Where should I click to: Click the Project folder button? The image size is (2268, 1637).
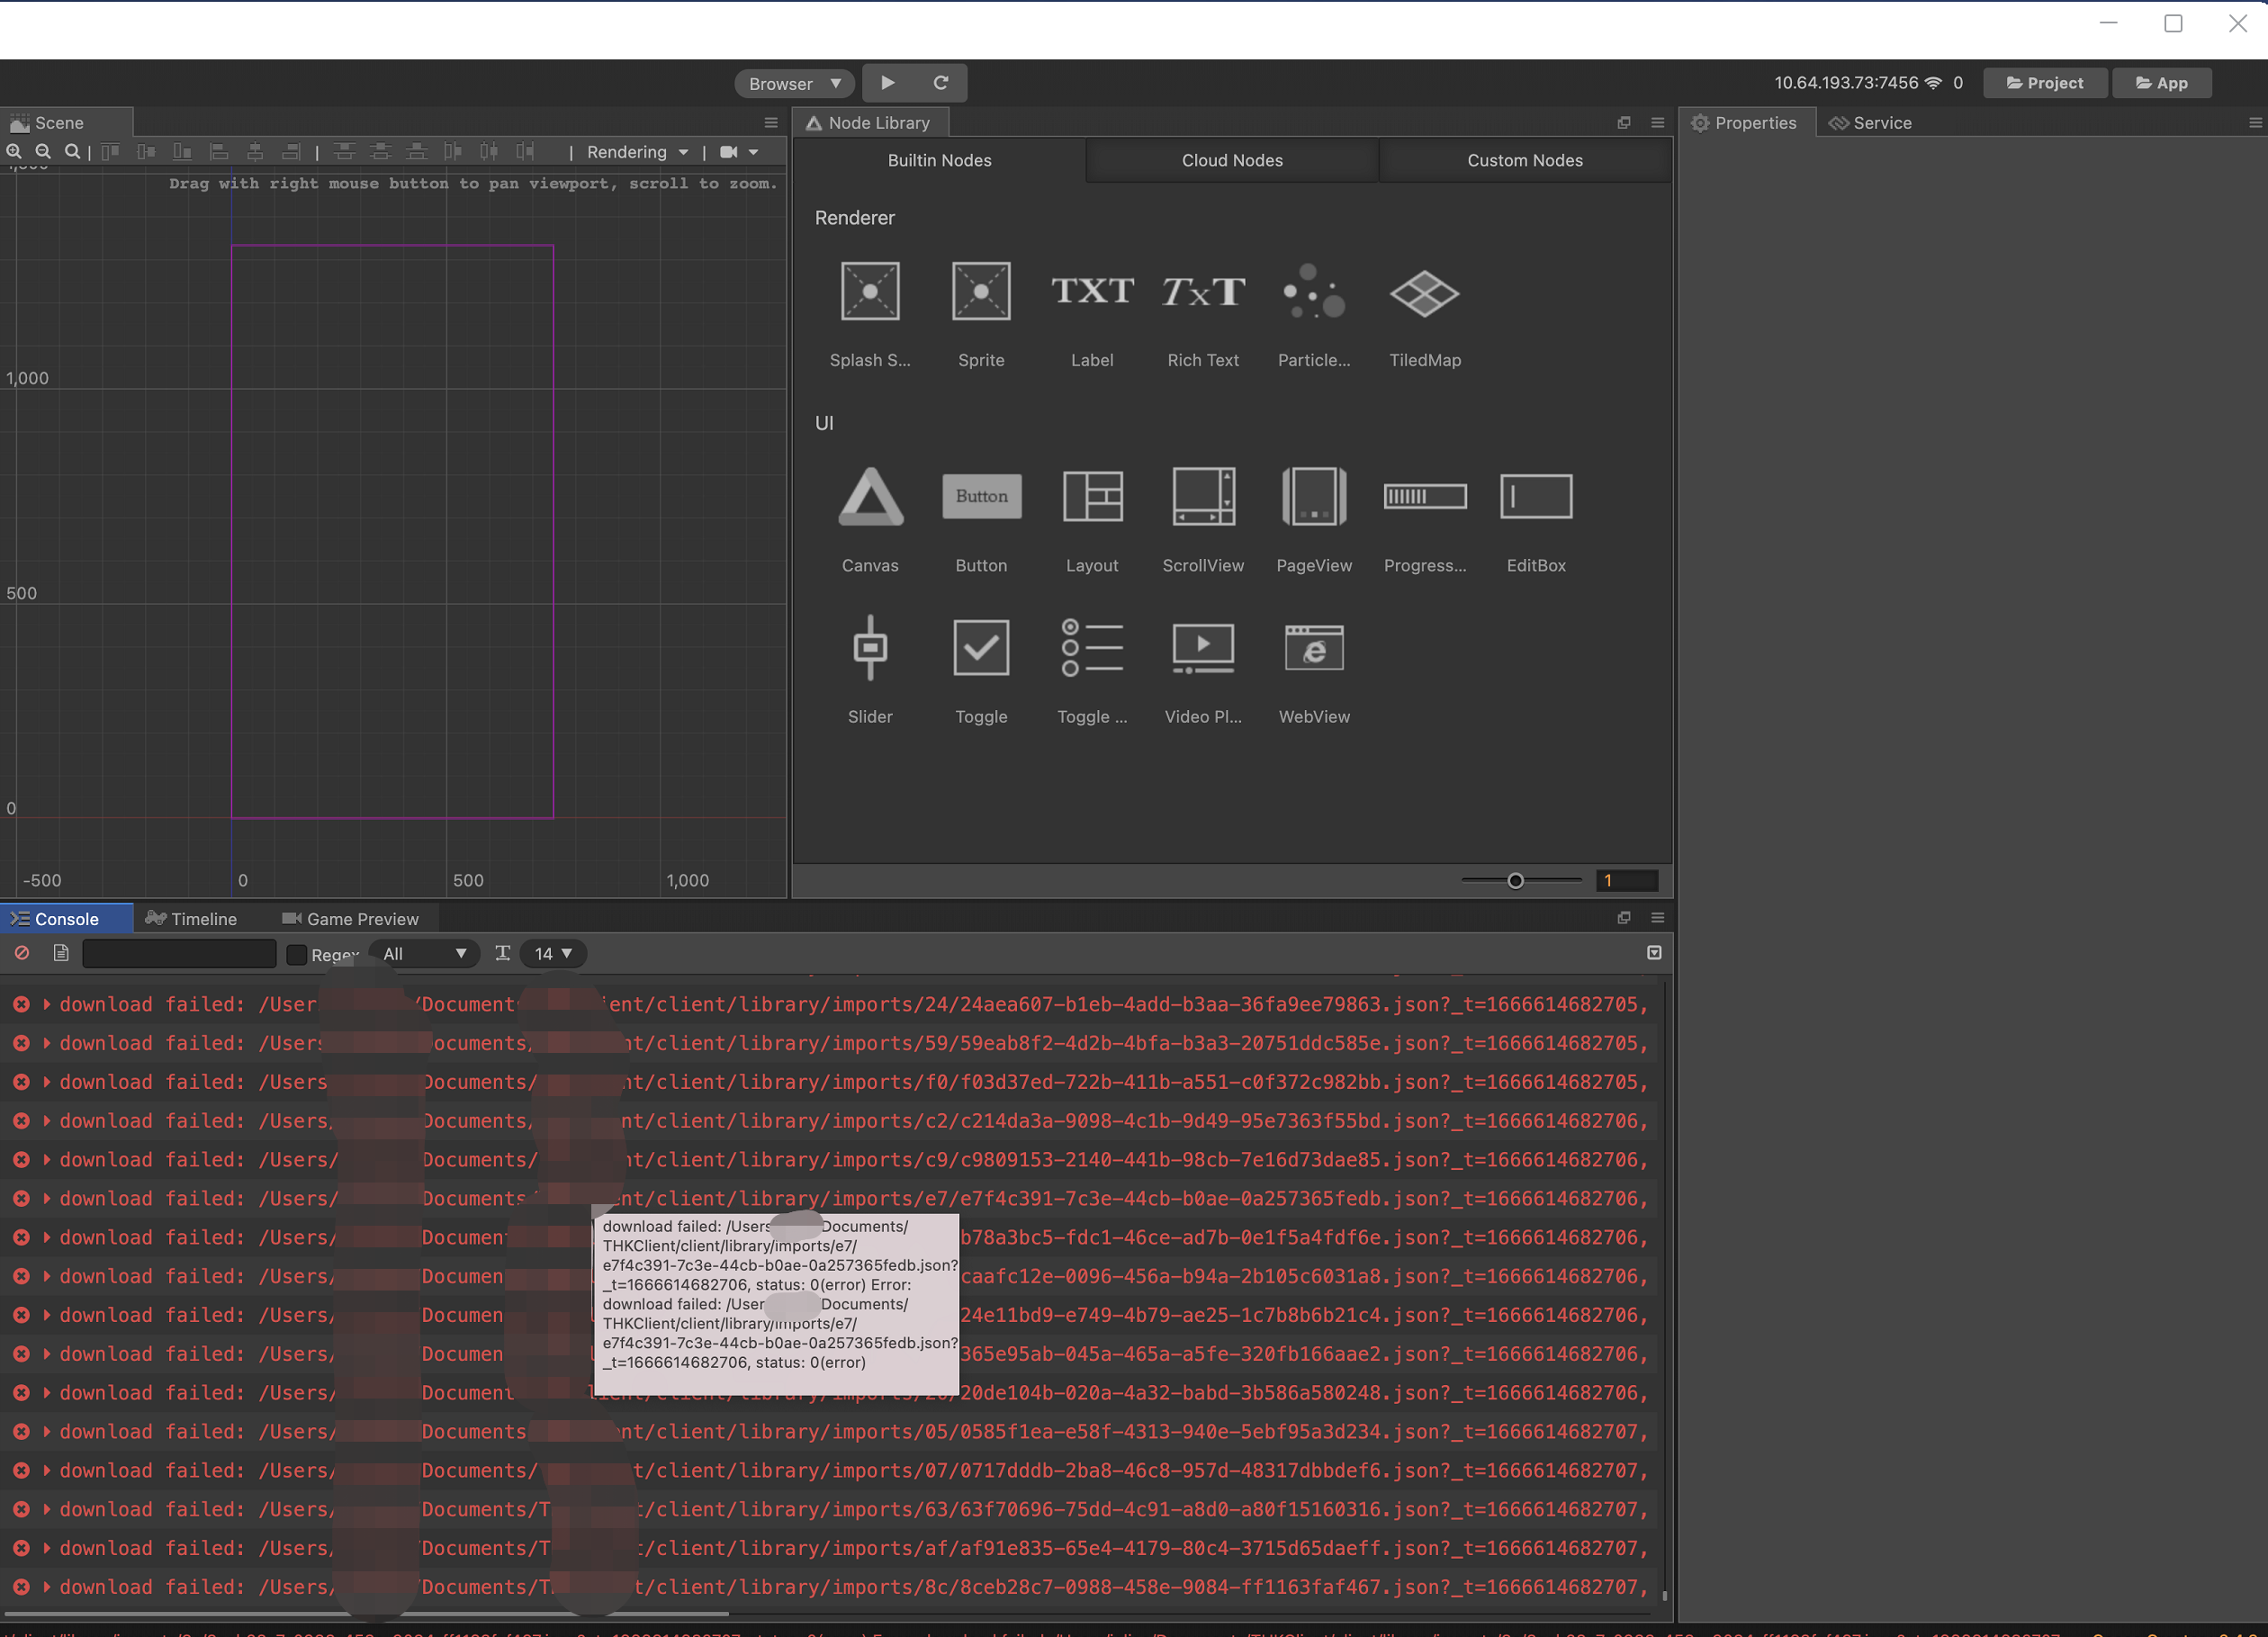(x=2044, y=83)
